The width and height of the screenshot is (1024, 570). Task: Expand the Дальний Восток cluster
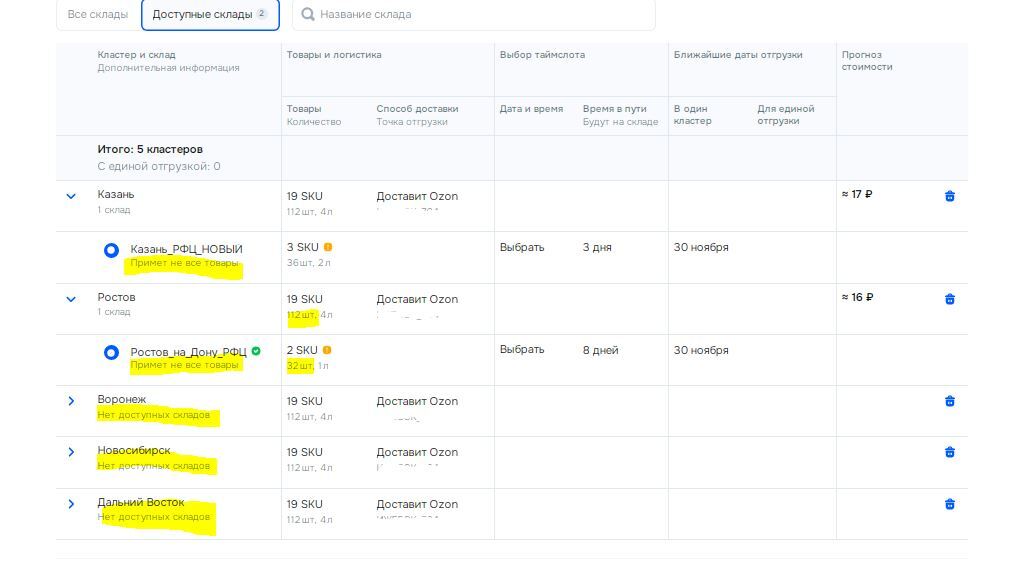click(71, 504)
